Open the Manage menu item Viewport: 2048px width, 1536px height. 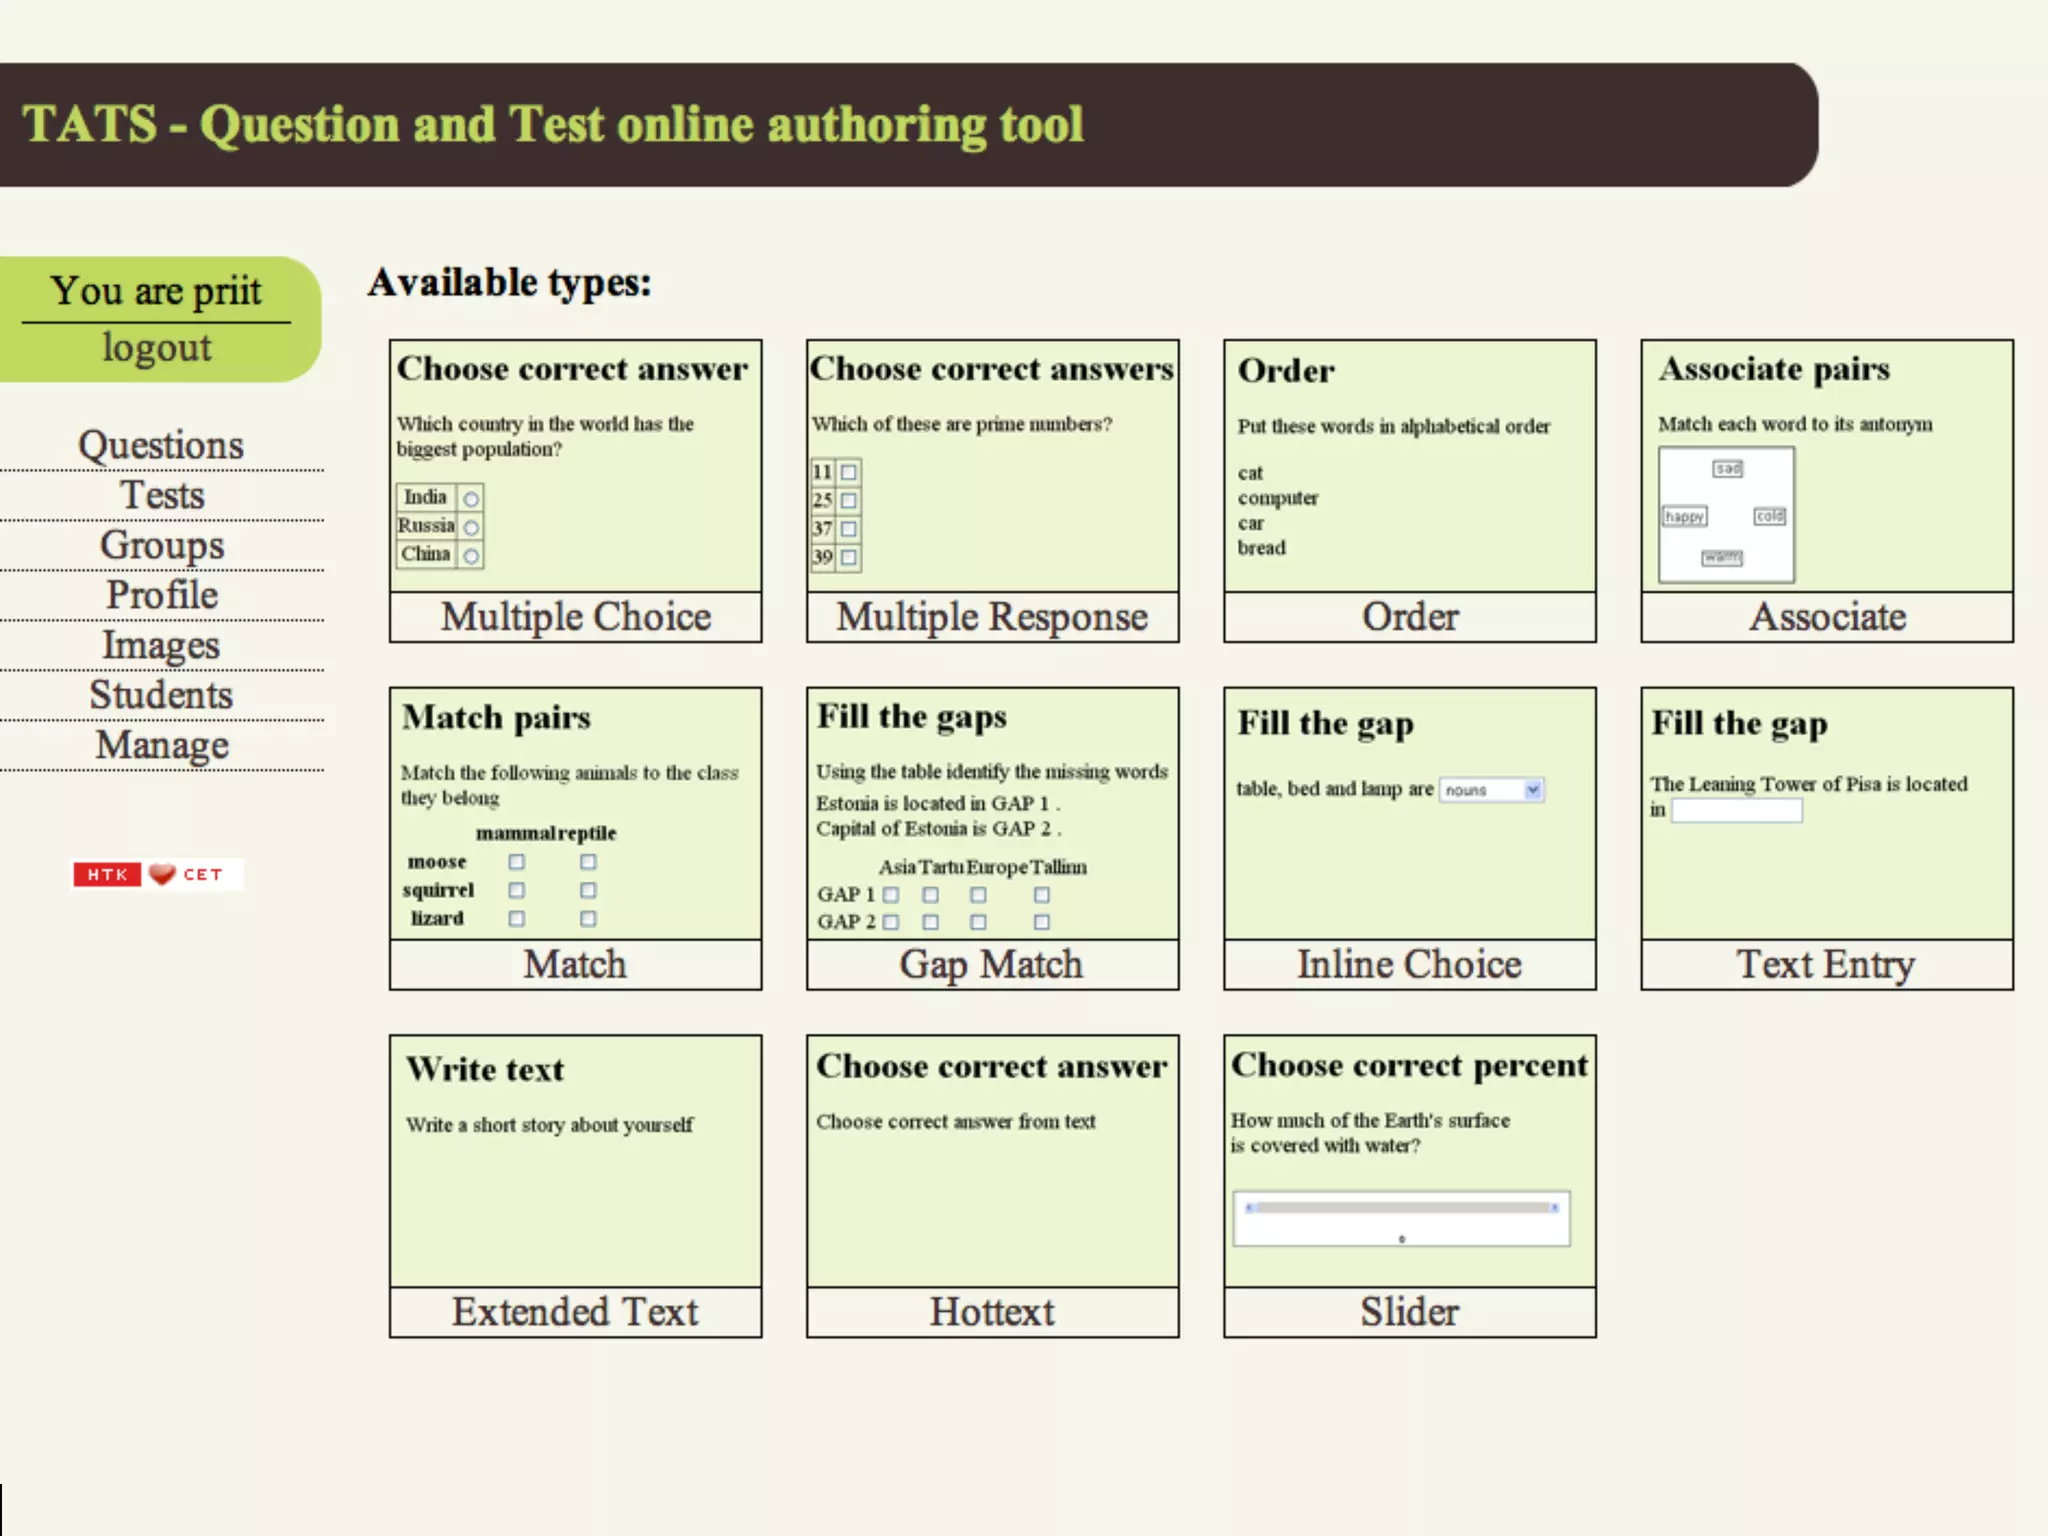pyautogui.click(x=161, y=745)
